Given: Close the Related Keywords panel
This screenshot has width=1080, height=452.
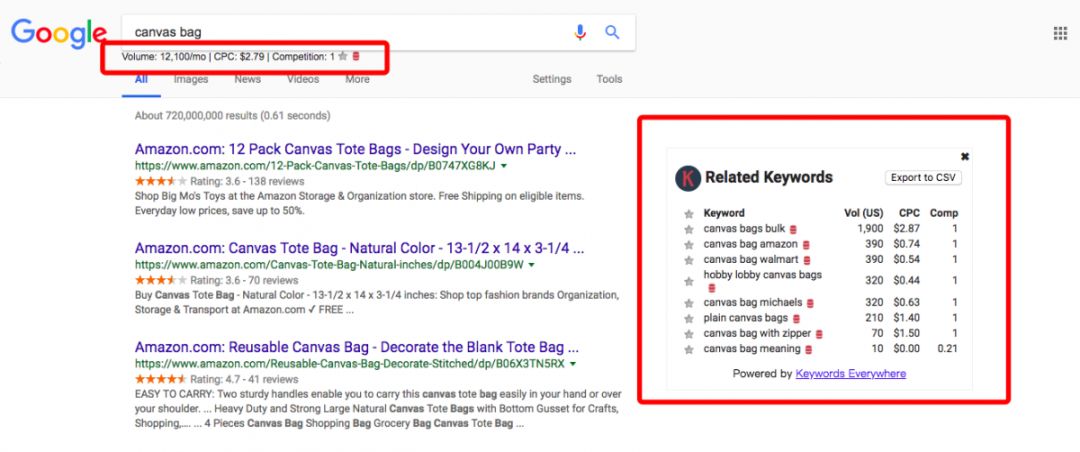Looking at the screenshot, I should click(x=964, y=156).
